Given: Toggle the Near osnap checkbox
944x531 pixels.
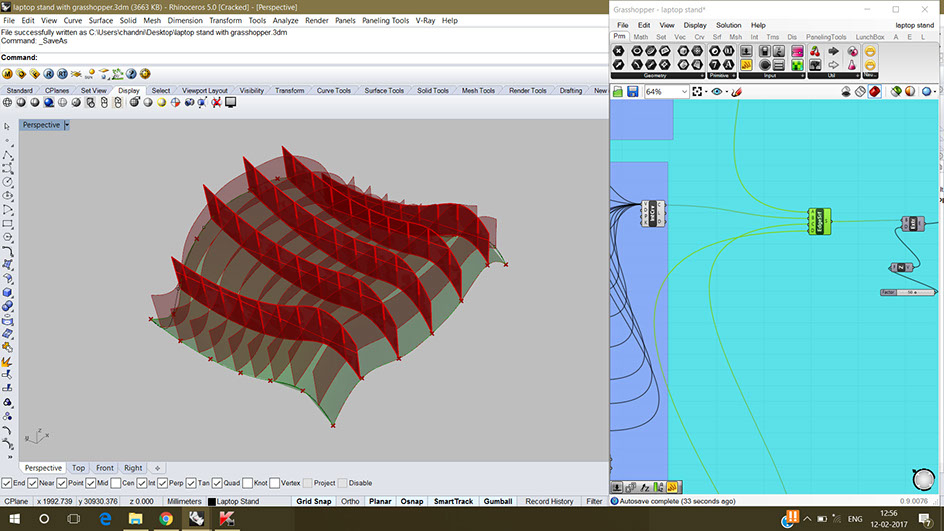Looking at the screenshot, I should [33, 483].
